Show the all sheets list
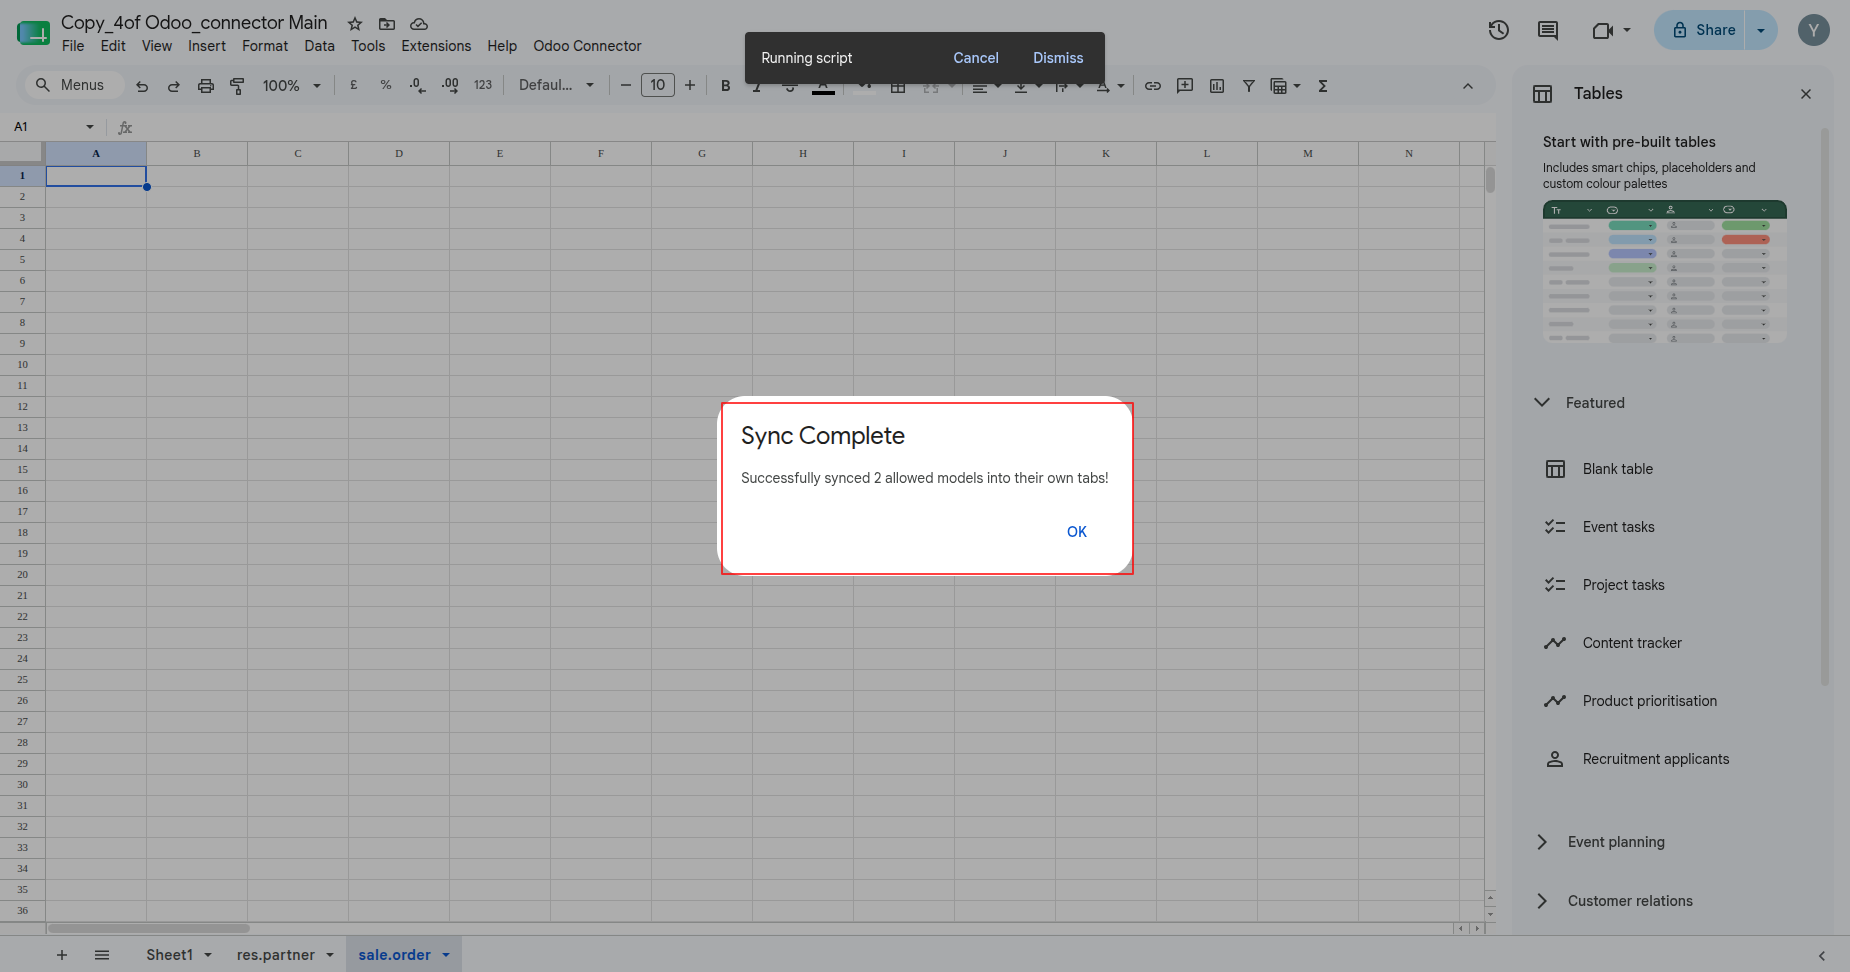 102,955
